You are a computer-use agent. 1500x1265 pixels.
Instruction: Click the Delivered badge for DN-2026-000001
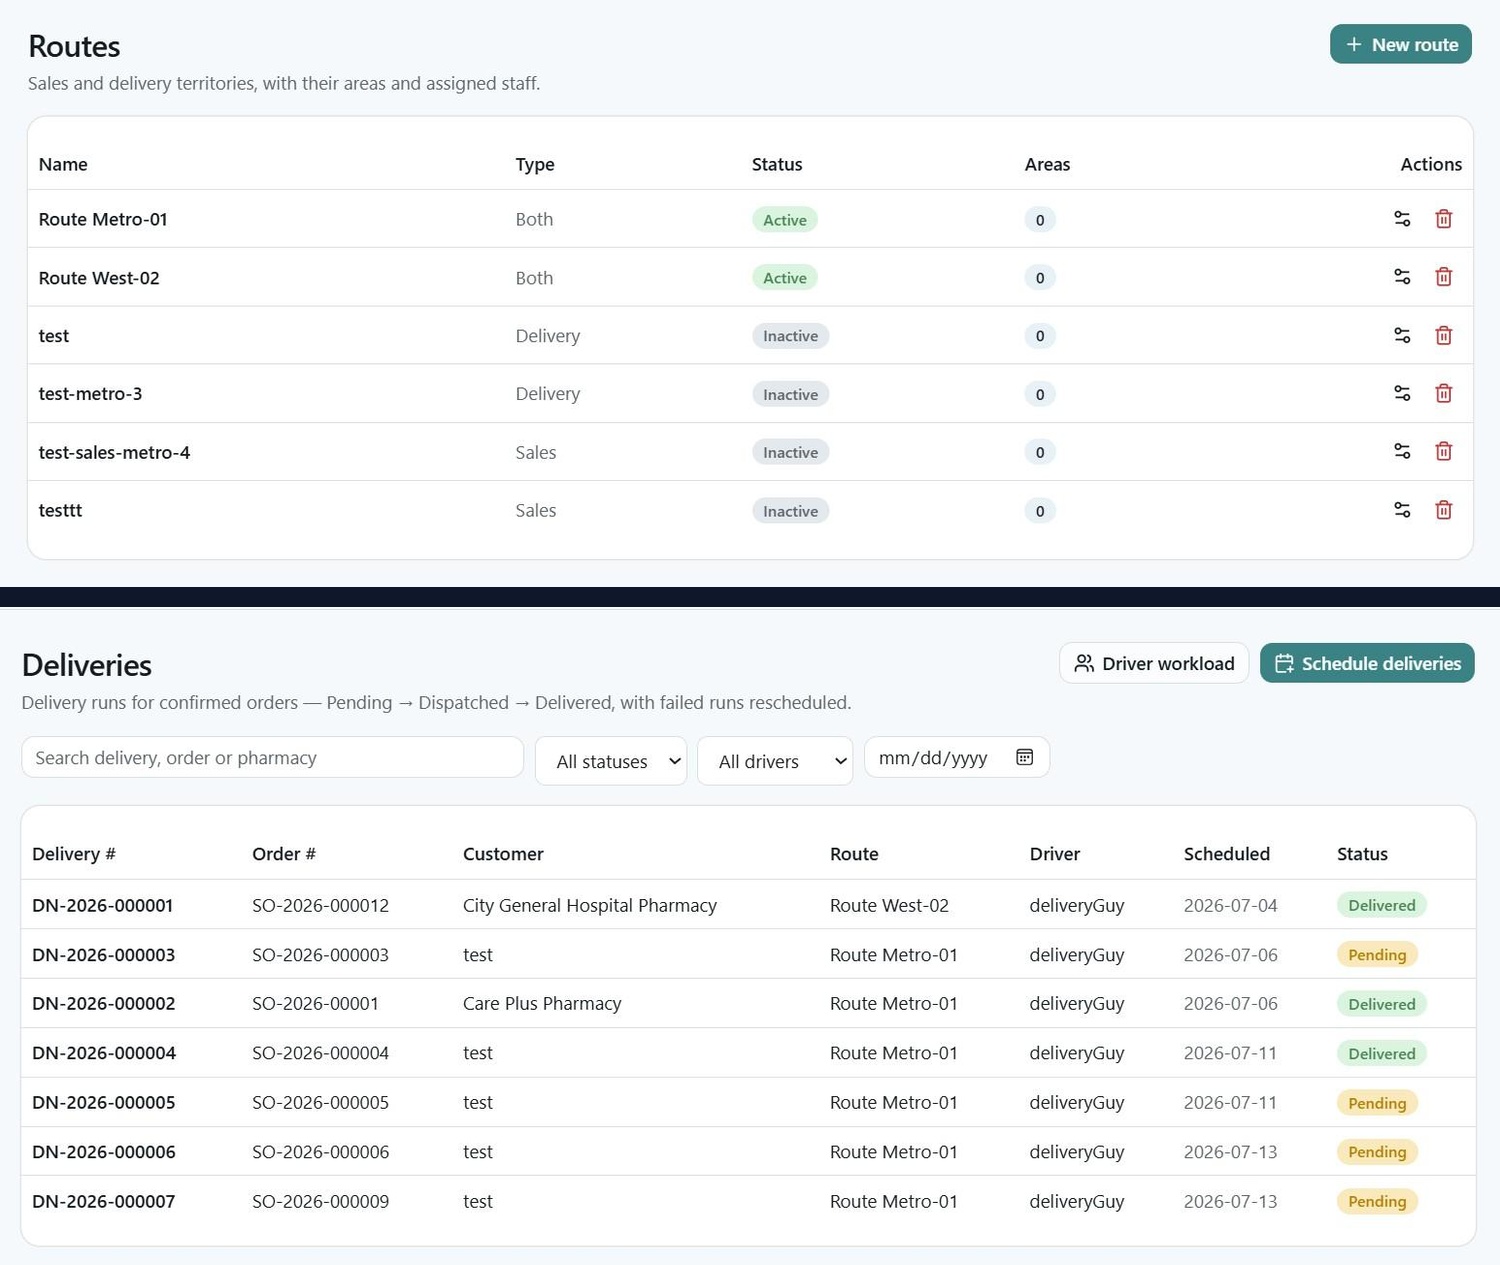pyautogui.click(x=1381, y=905)
